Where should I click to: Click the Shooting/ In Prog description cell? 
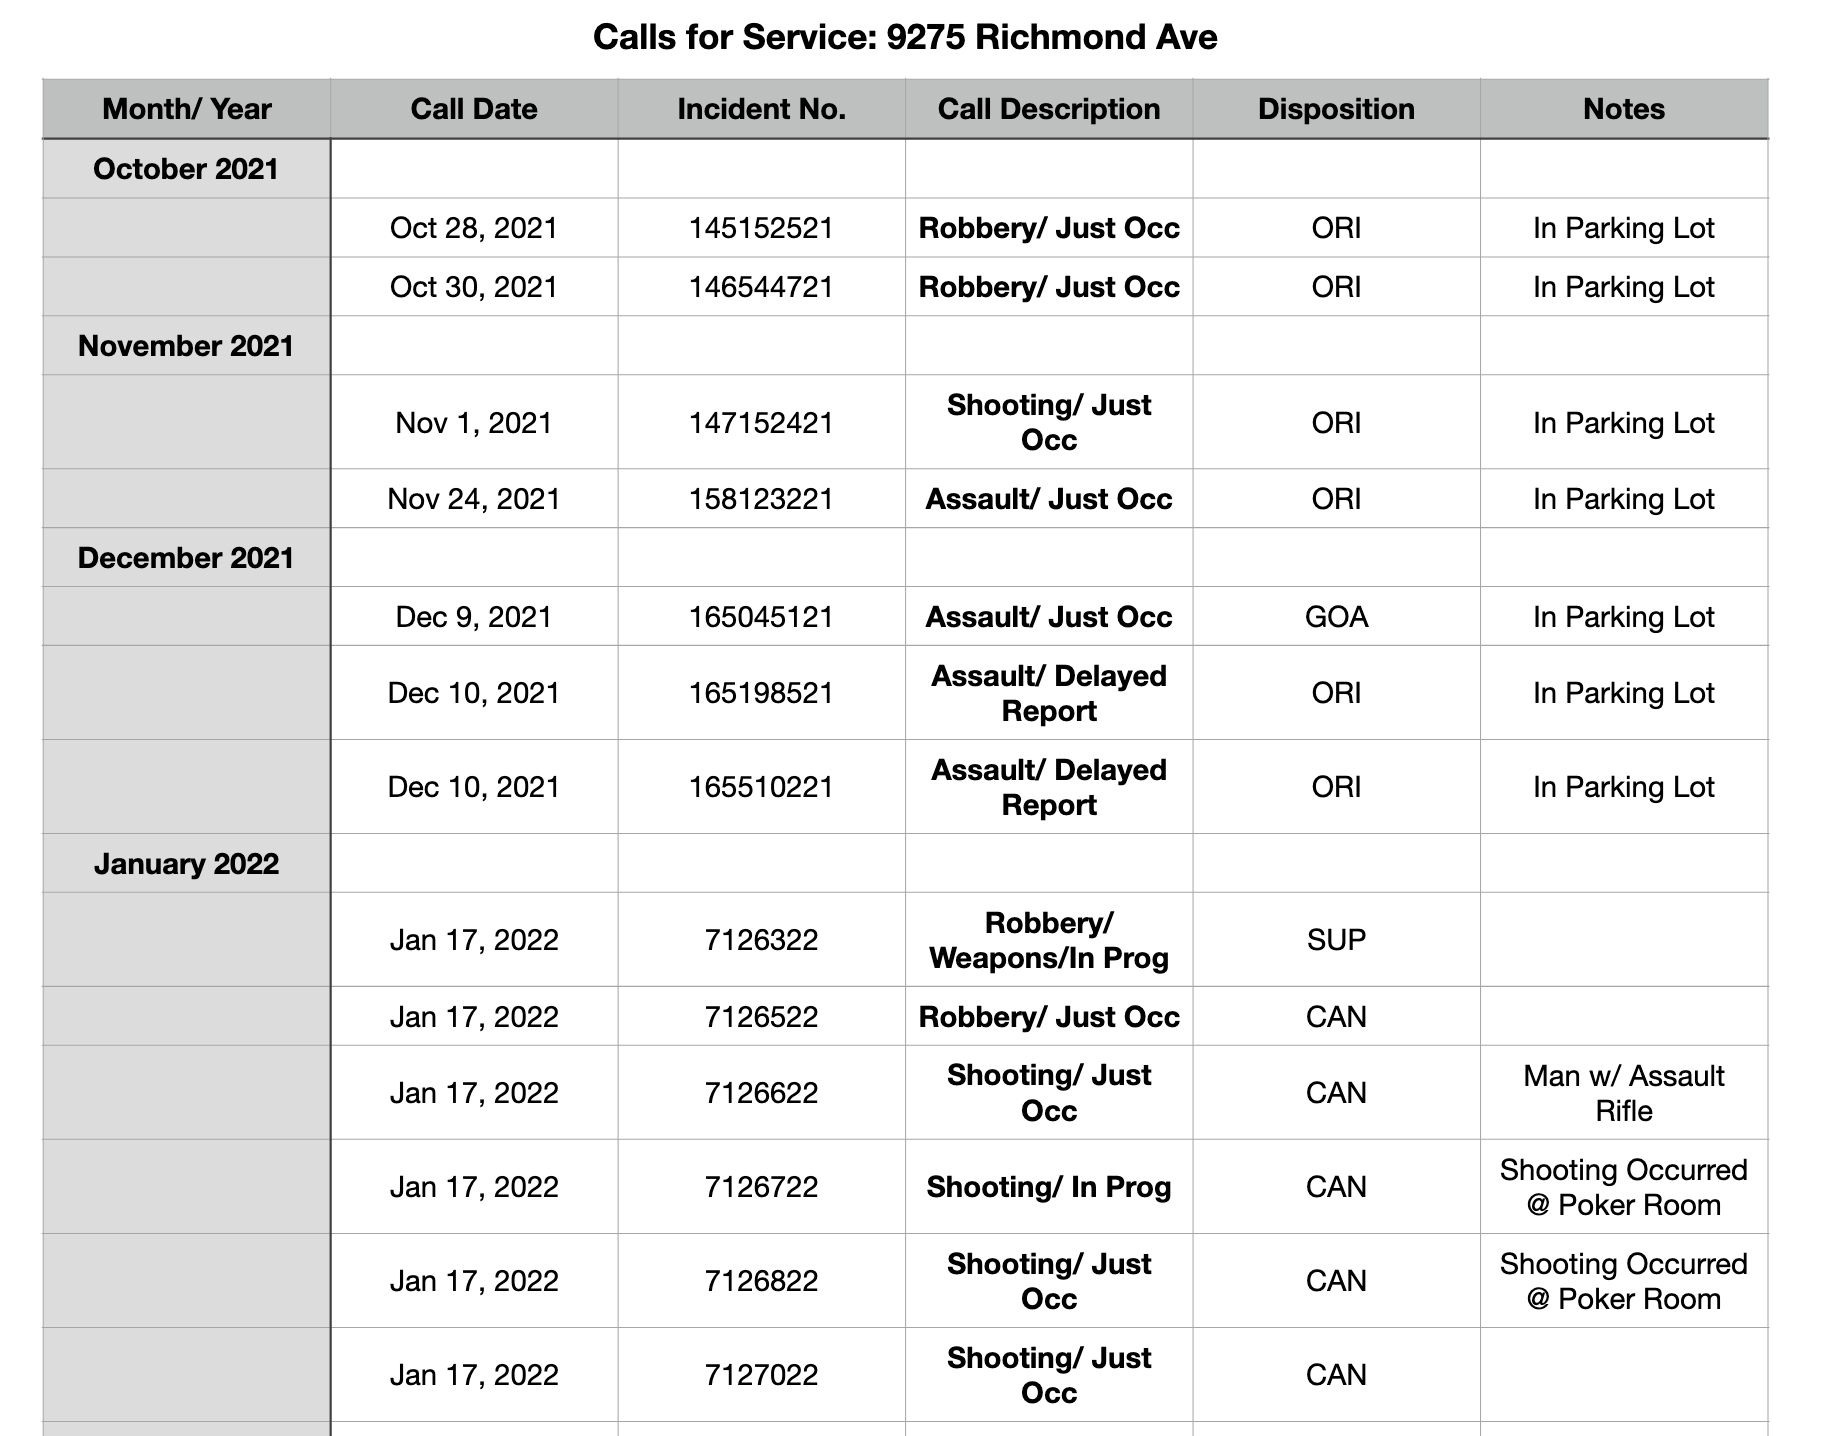point(1049,1187)
